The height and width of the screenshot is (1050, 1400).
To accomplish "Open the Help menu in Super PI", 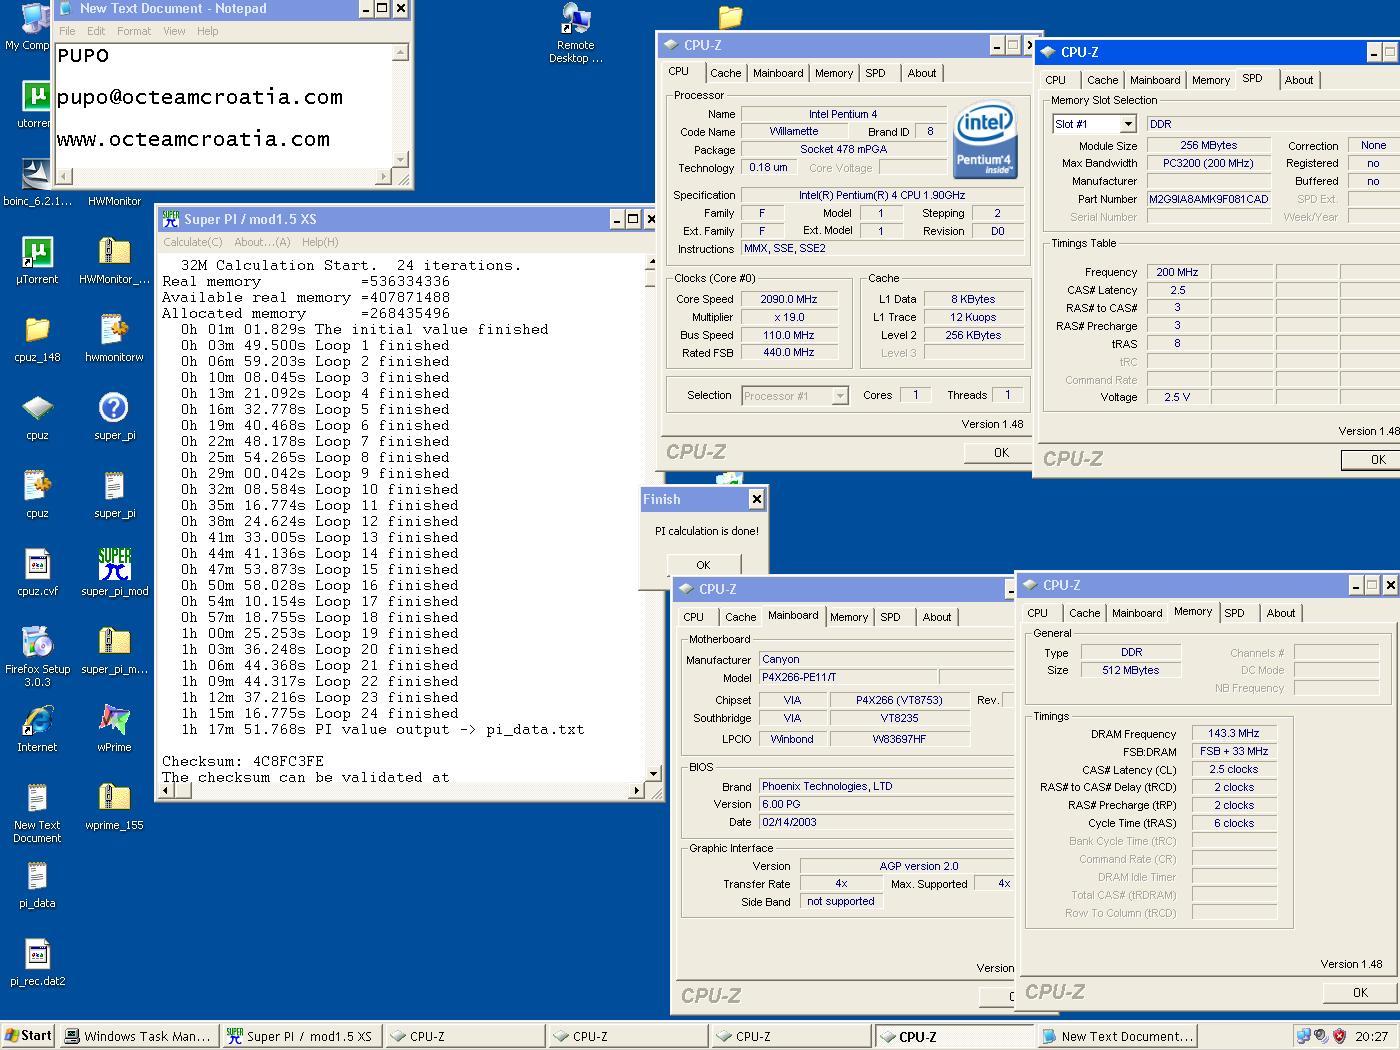I will 320,242.
